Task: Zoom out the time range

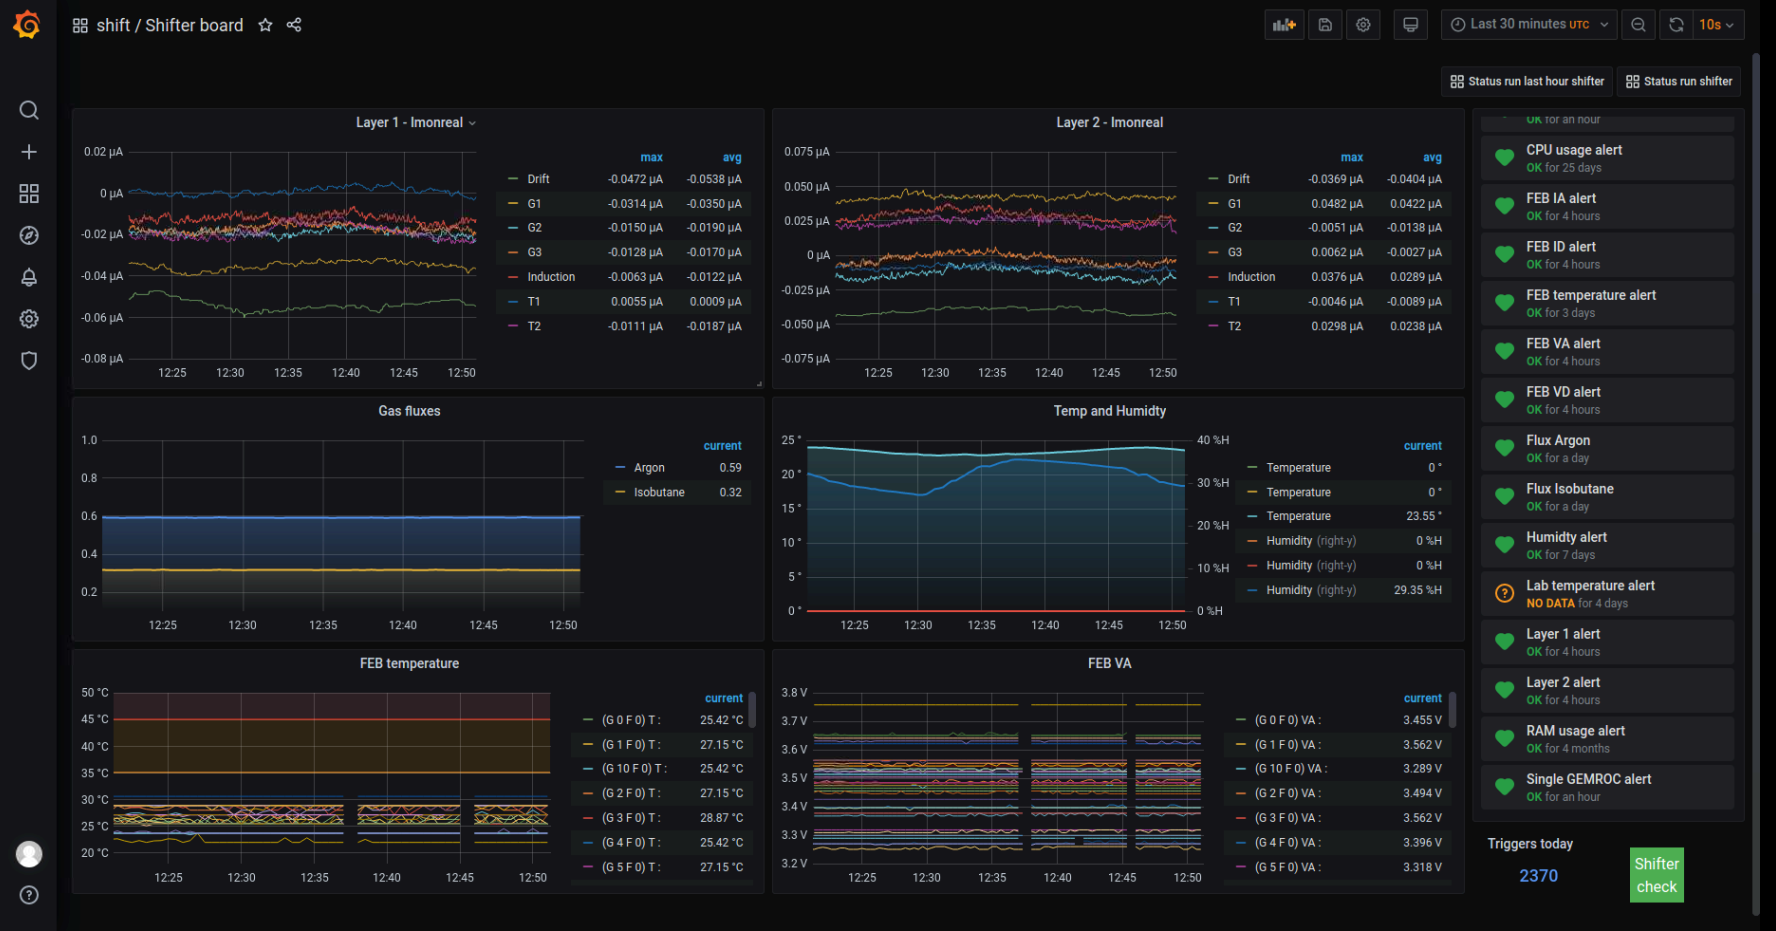Action: (x=1638, y=25)
